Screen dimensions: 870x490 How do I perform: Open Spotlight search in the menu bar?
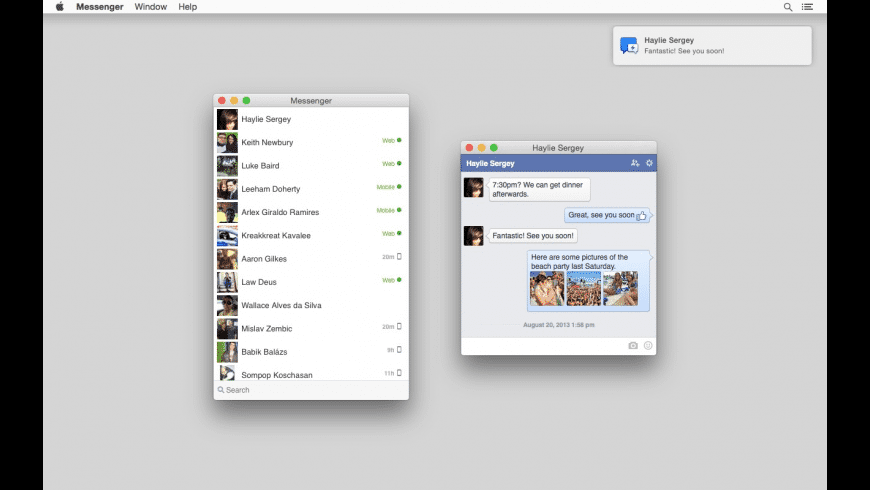[788, 7]
